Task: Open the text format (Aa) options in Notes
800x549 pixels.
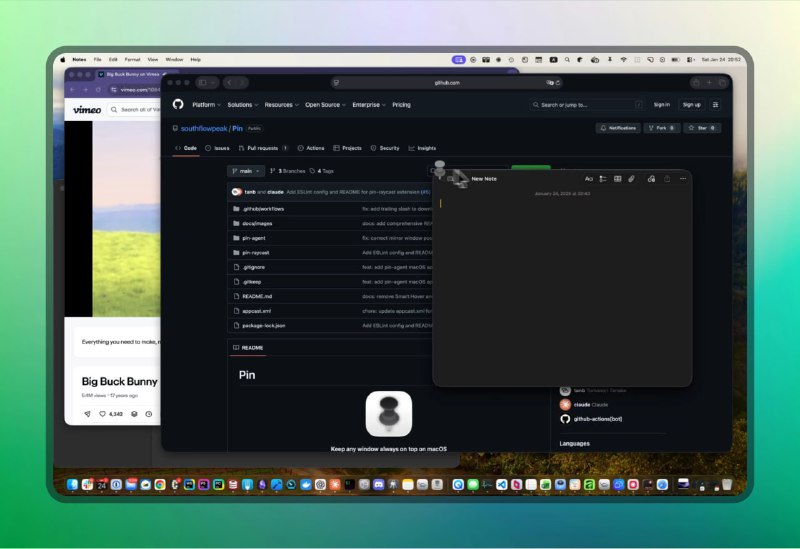Action: pos(588,179)
